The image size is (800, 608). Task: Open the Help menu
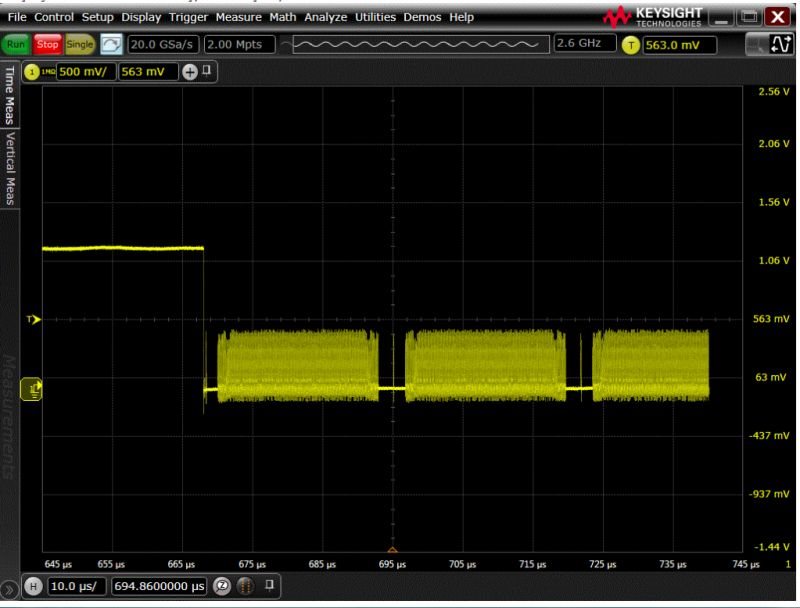461,17
